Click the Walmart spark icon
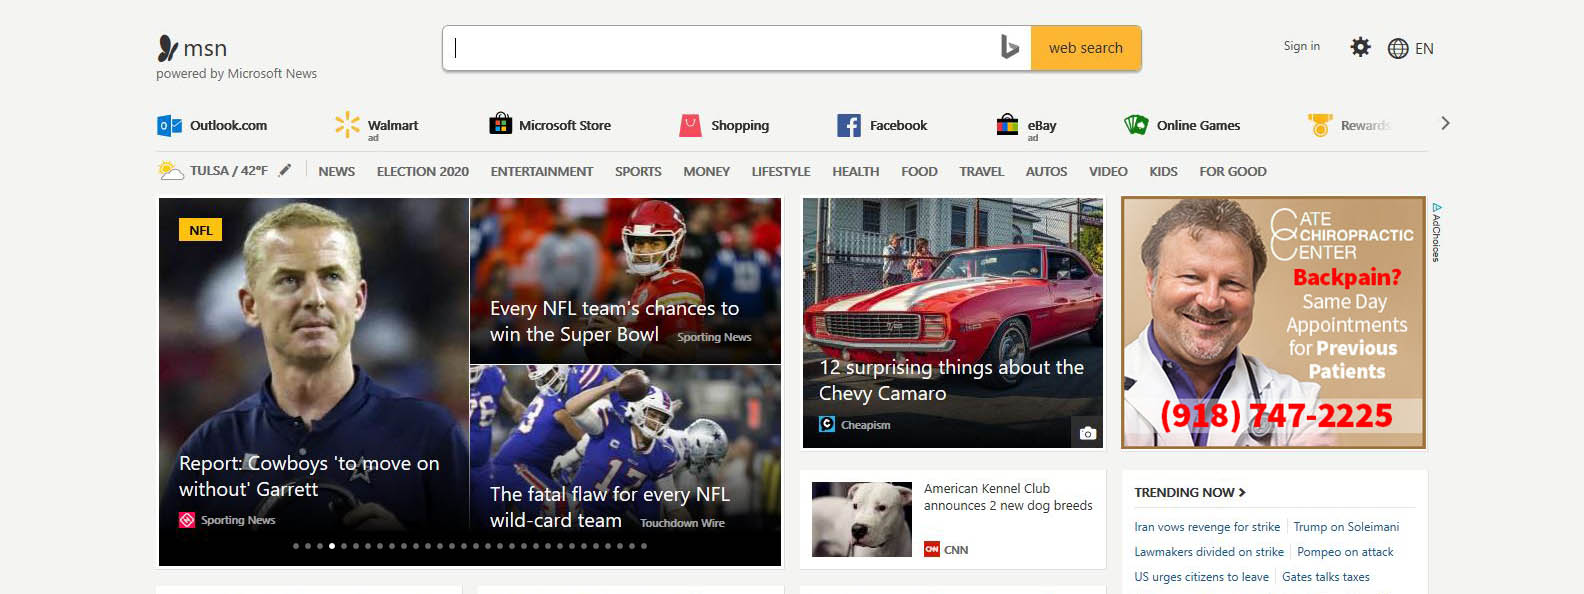Viewport: 1584px width, 594px height. pos(347,124)
